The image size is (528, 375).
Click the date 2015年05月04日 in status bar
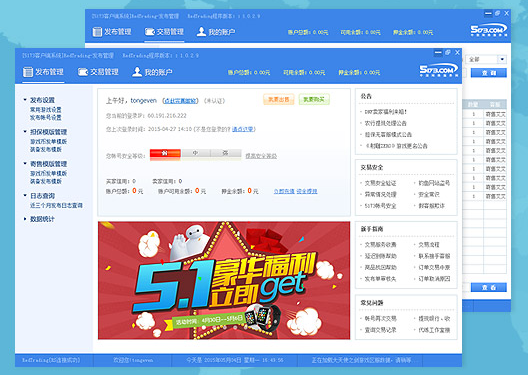[x=222, y=360]
